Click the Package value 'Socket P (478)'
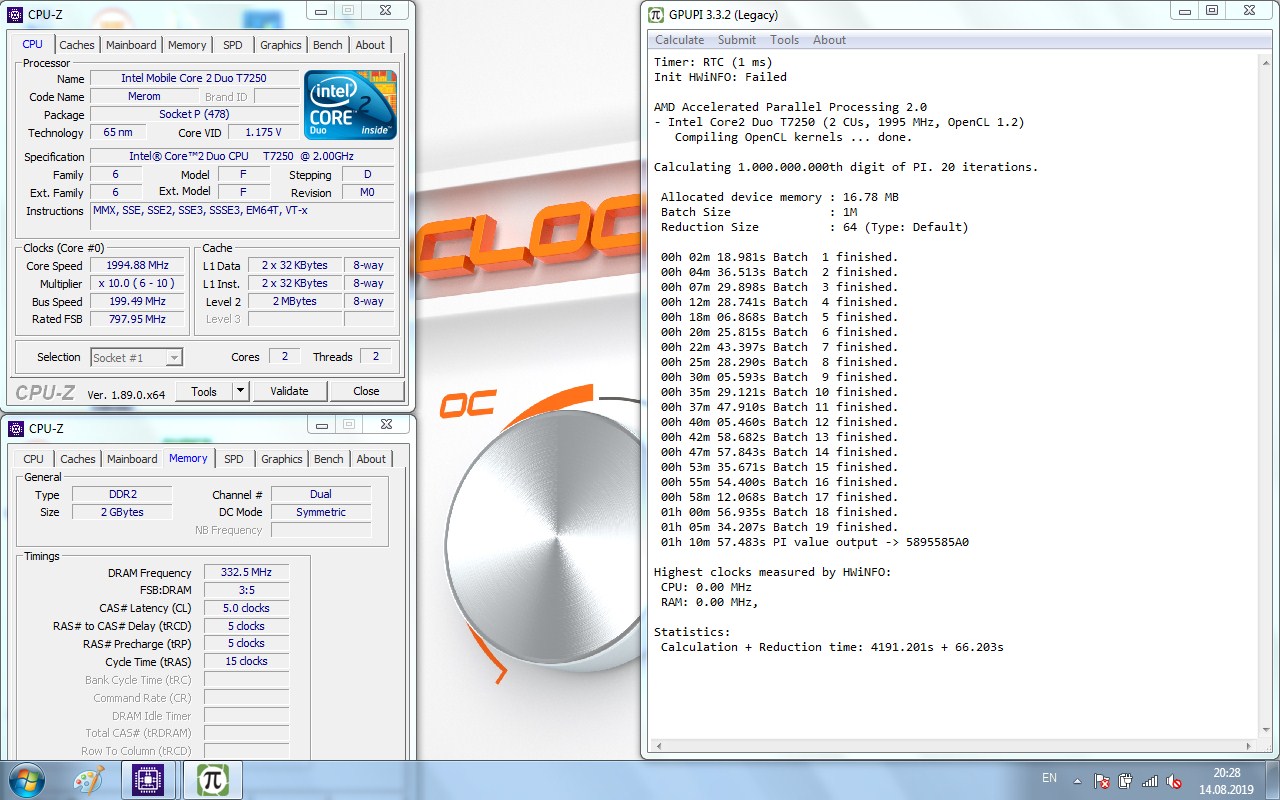This screenshot has width=1280, height=800. 193,115
